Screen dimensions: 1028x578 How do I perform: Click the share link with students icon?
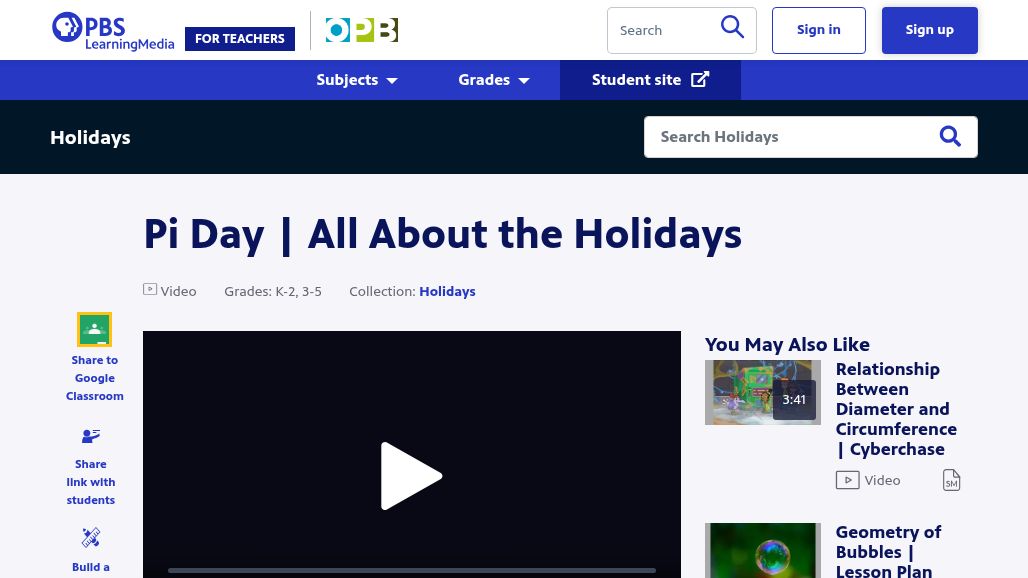(x=90, y=436)
